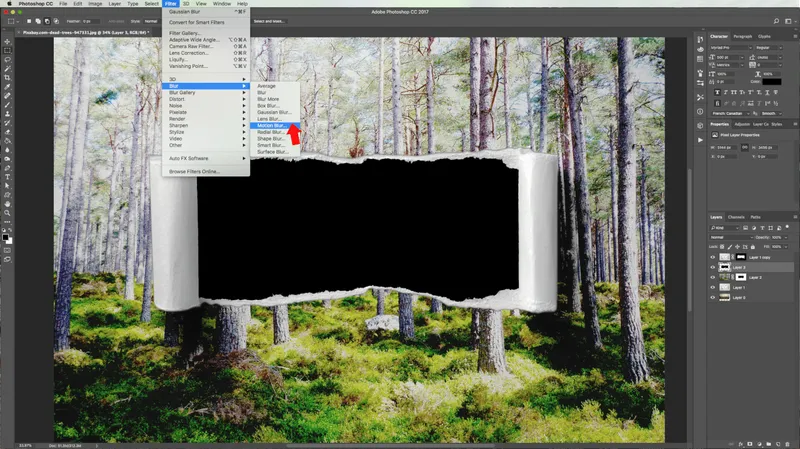Click the Lock image pixels brush icon

click(x=730, y=247)
